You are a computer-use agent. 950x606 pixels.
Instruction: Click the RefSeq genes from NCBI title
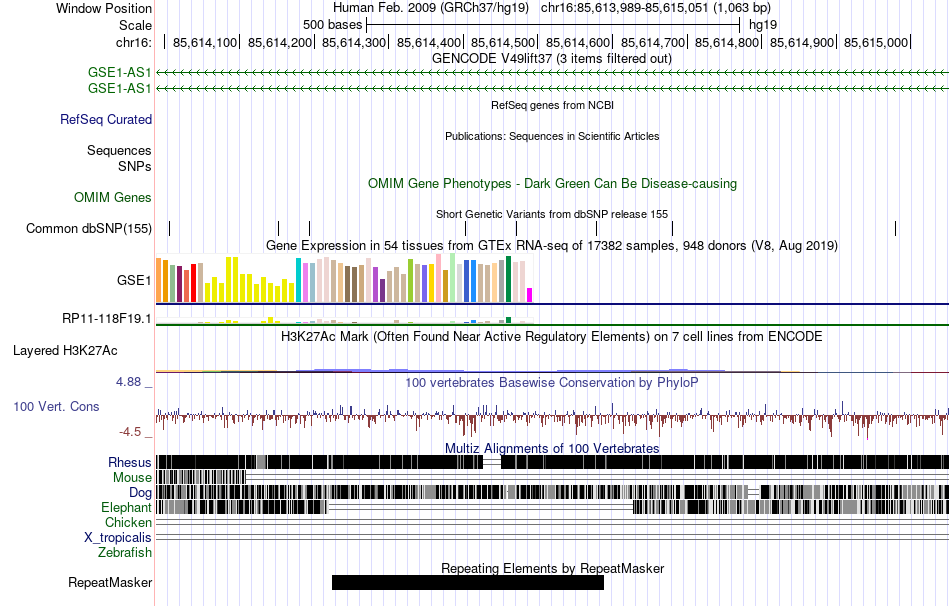553,105
